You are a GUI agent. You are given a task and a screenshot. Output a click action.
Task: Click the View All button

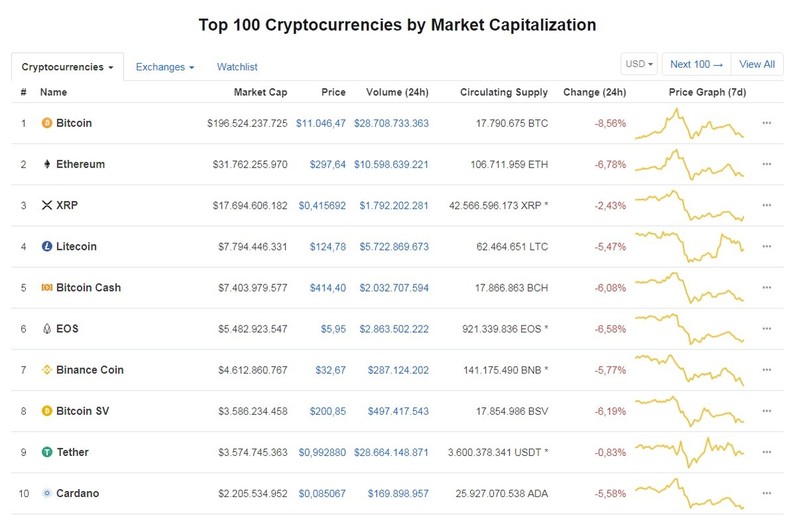point(757,64)
